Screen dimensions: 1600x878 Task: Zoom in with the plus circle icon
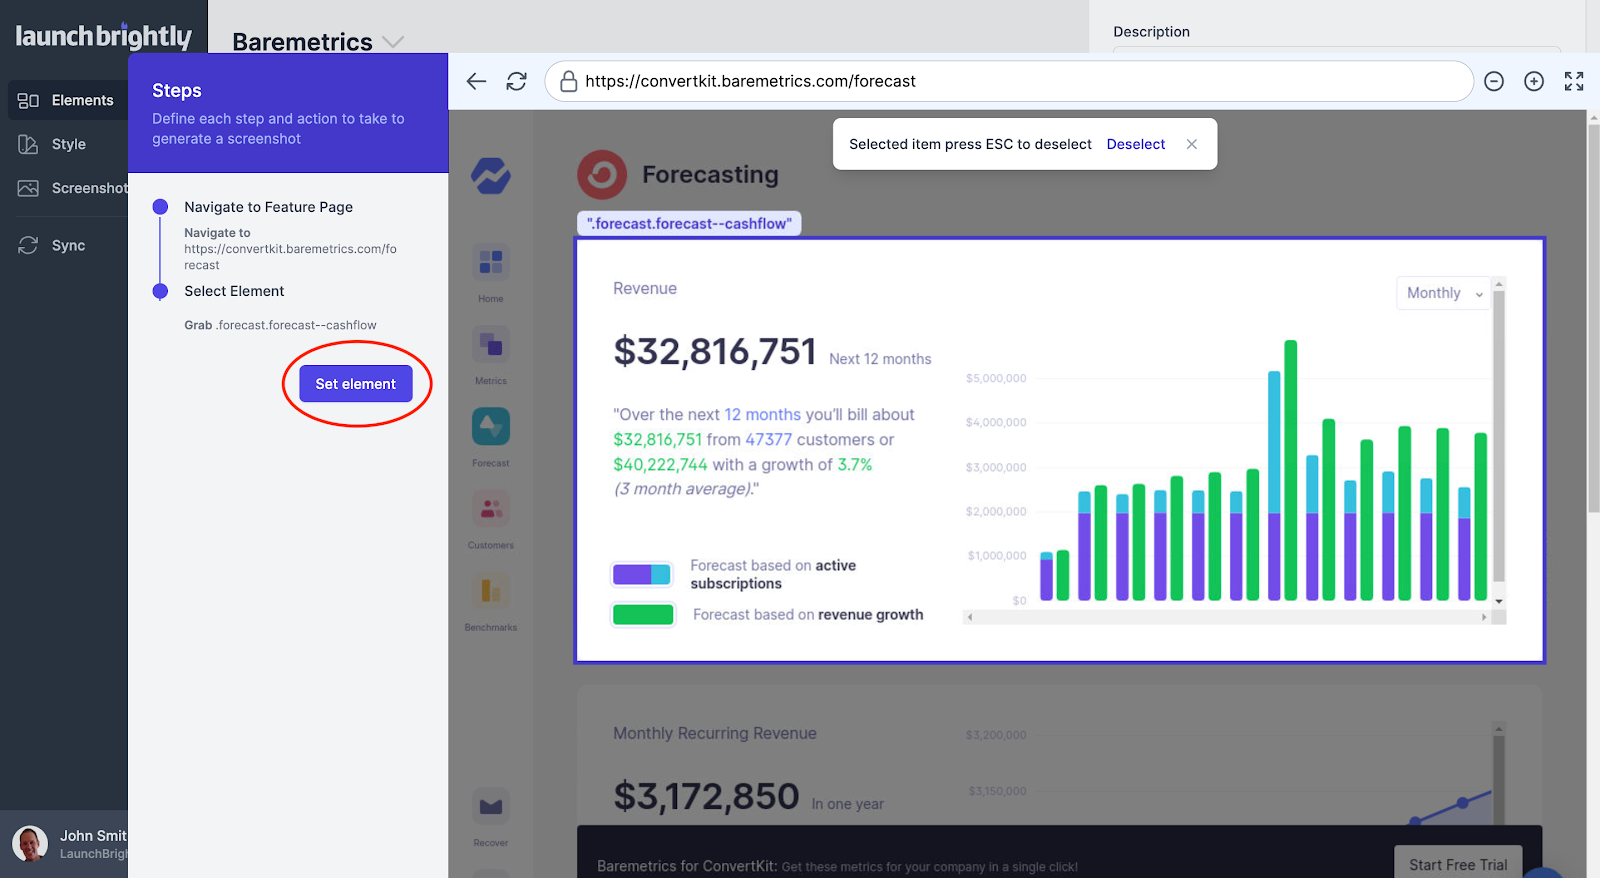(1534, 81)
